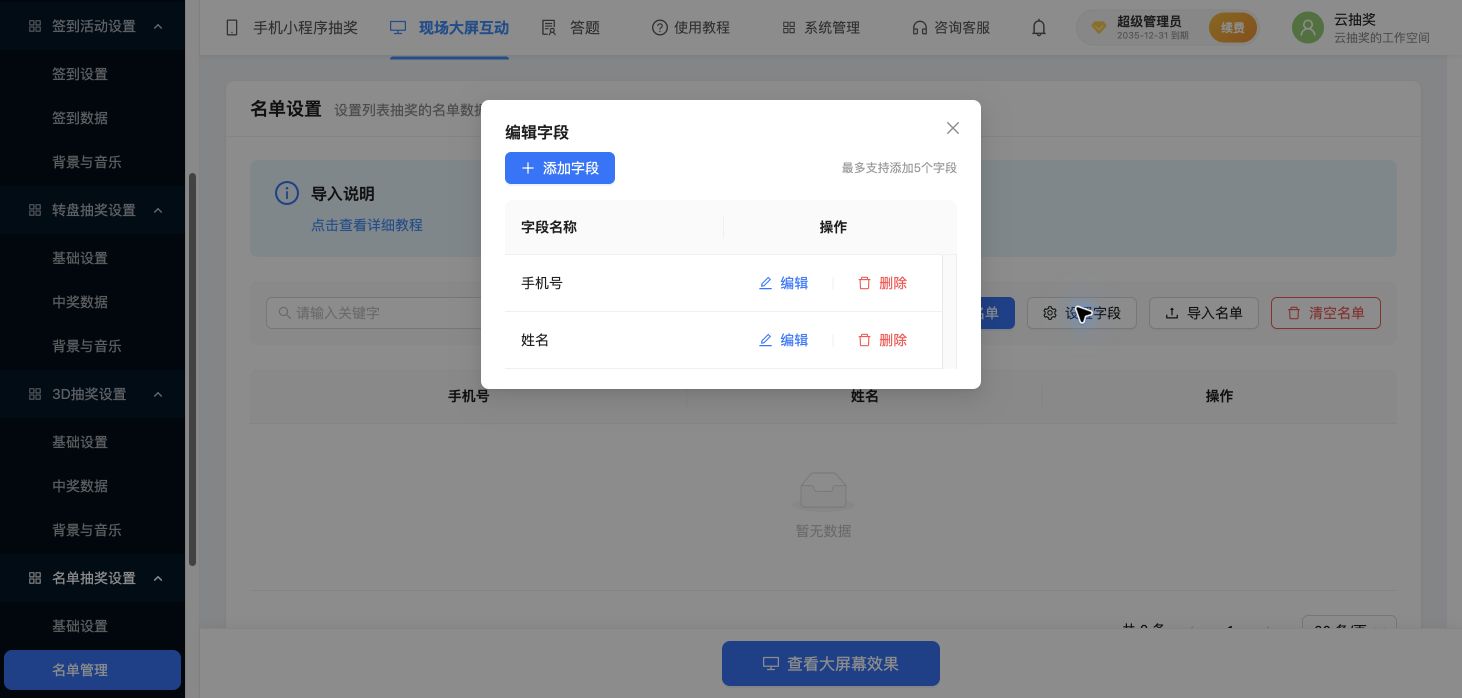Click the 咨询客服 headset icon
Viewport: 1462px width, 698px height.
[x=919, y=28]
